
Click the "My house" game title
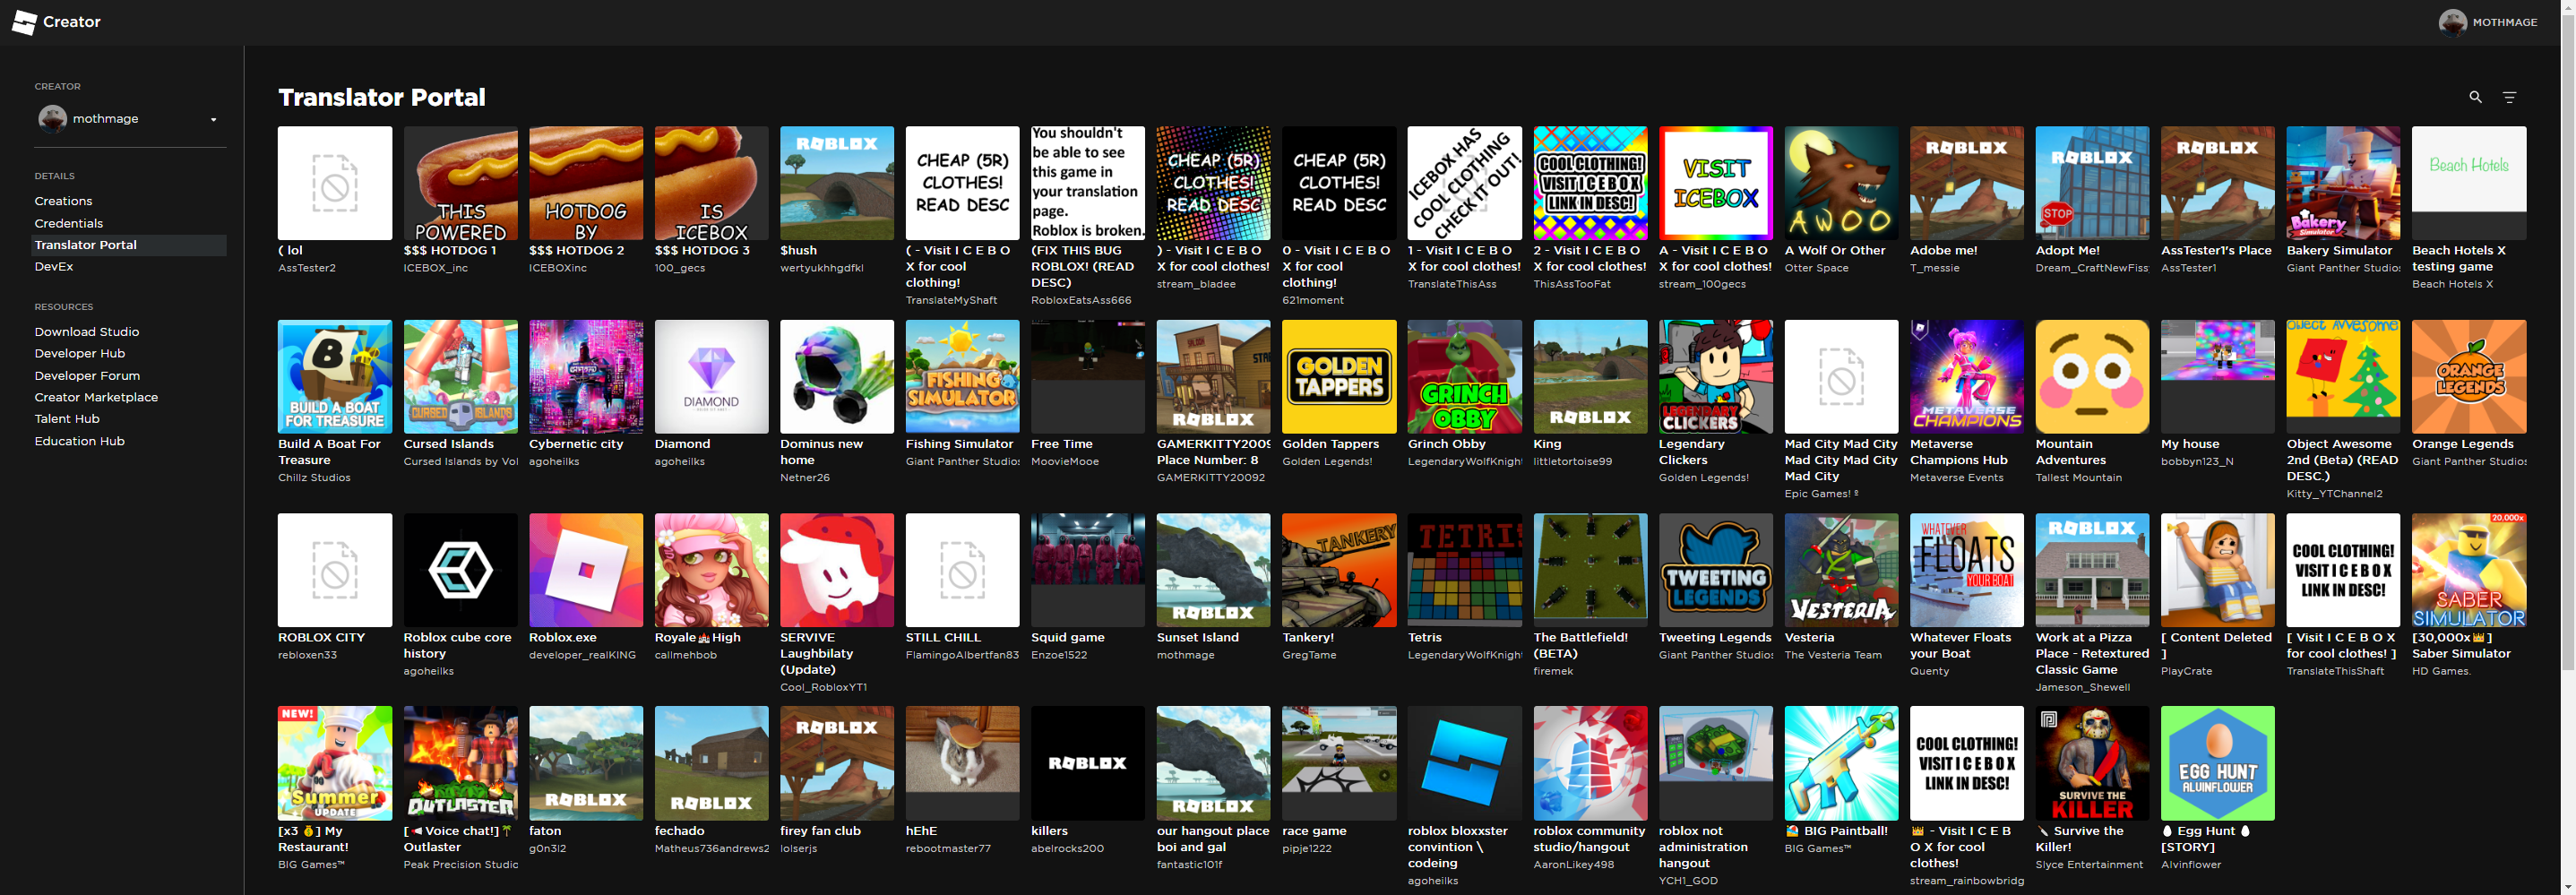coord(2190,444)
